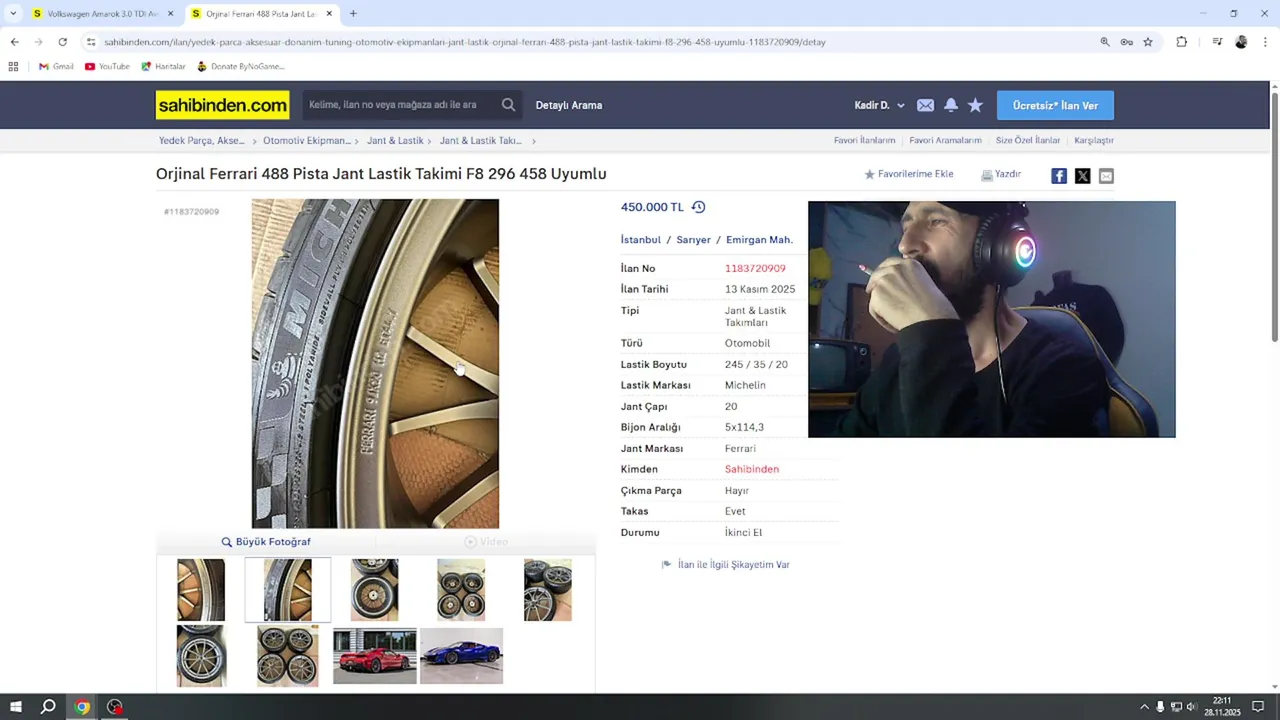Viewport: 1280px width, 720px height.
Task: Click the Favori İlanlarım menu item
Action: click(864, 141)
